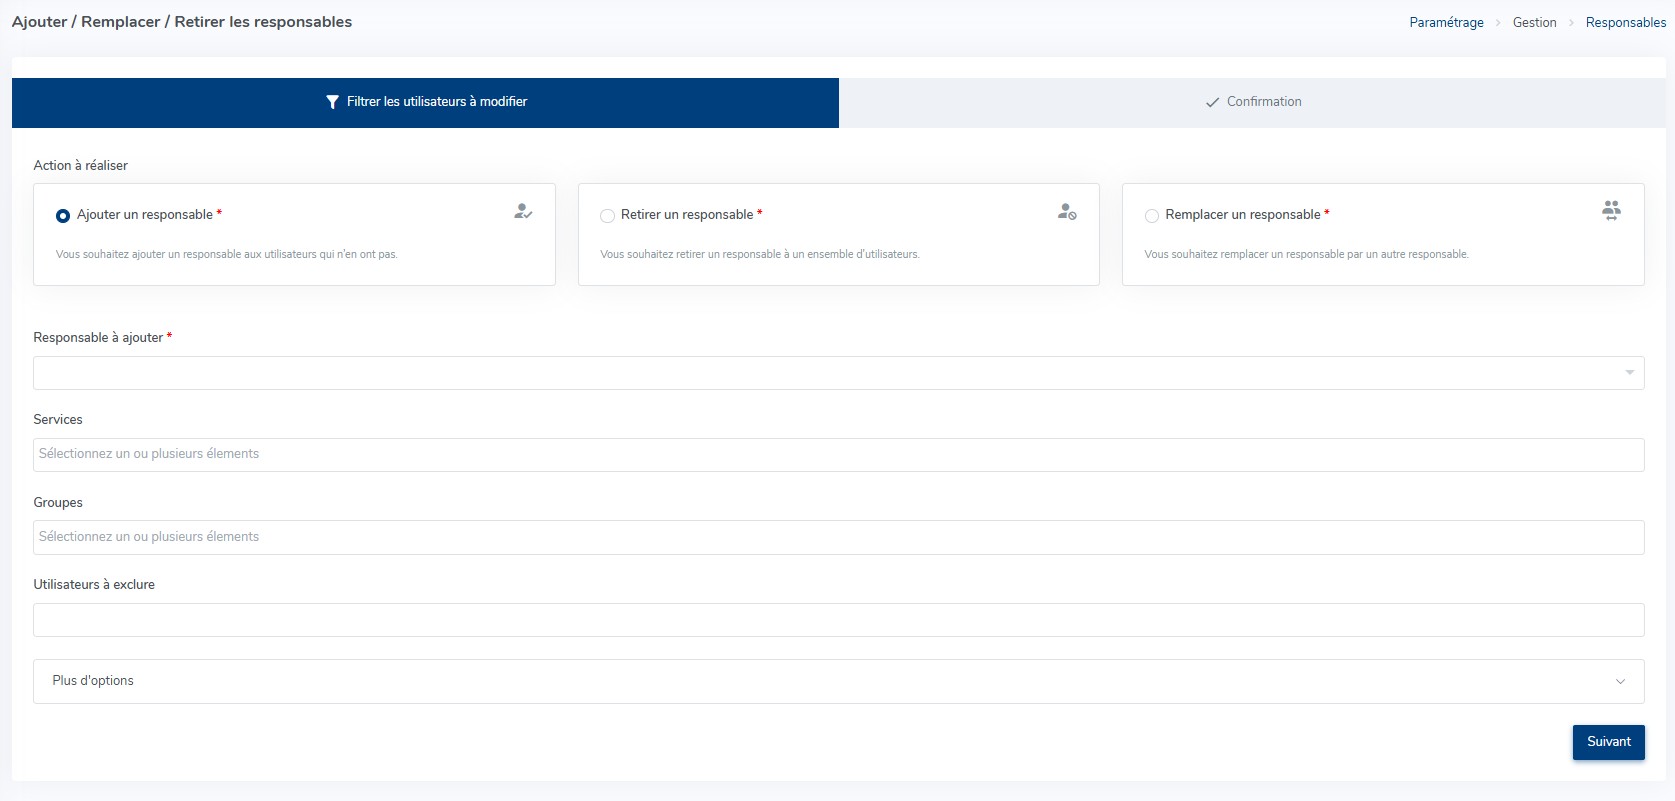1675x801 pixels.
Task: Click the remove-manager user blocked icon
Action: pos(1066,211)
